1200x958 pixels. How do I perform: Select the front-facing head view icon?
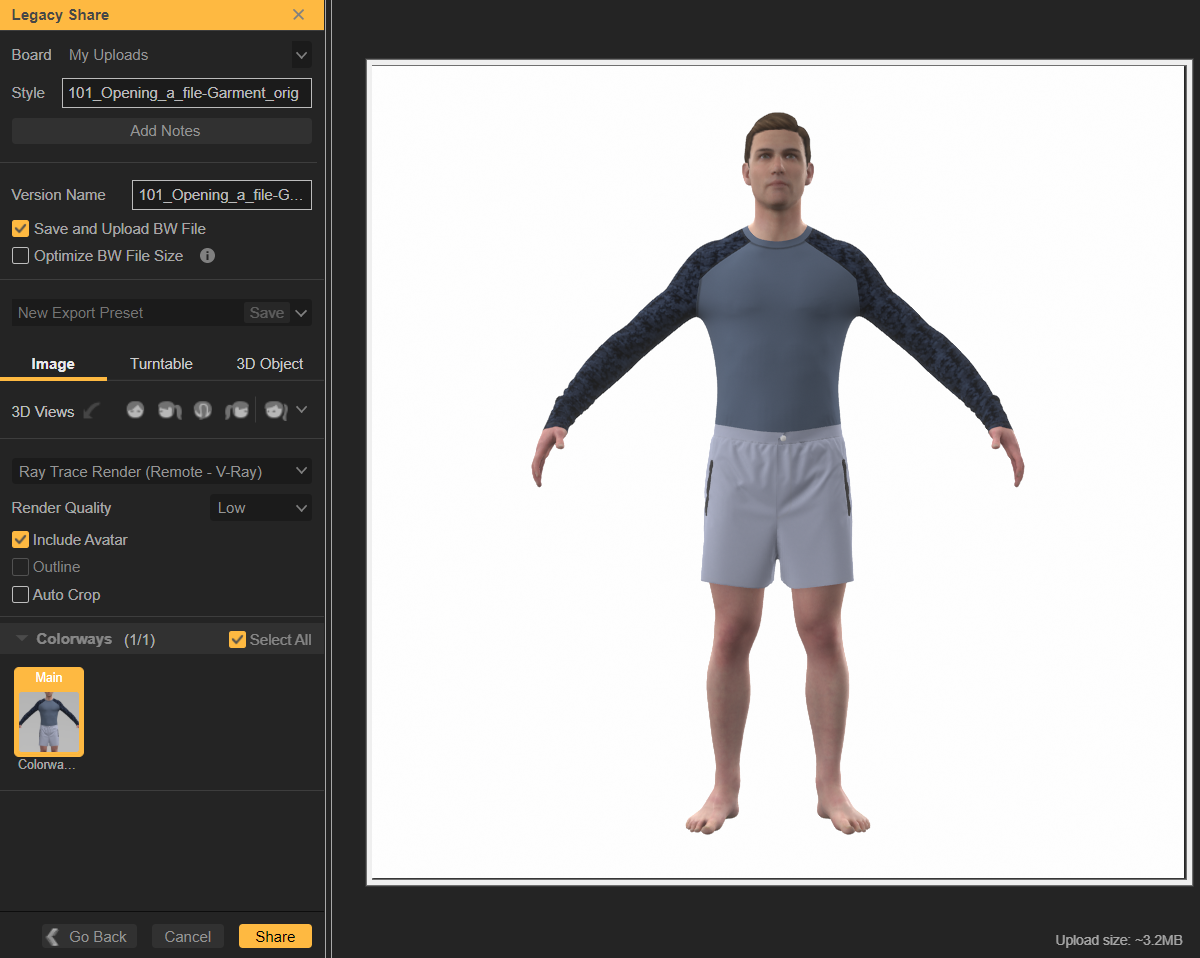click(136, 411)
